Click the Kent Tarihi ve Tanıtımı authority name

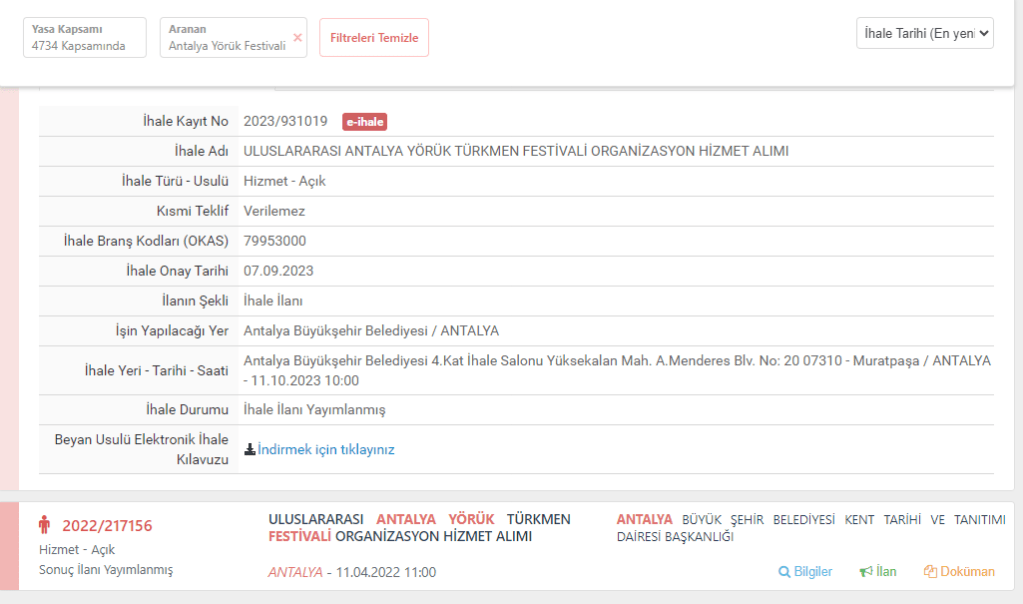click(810, 528)
